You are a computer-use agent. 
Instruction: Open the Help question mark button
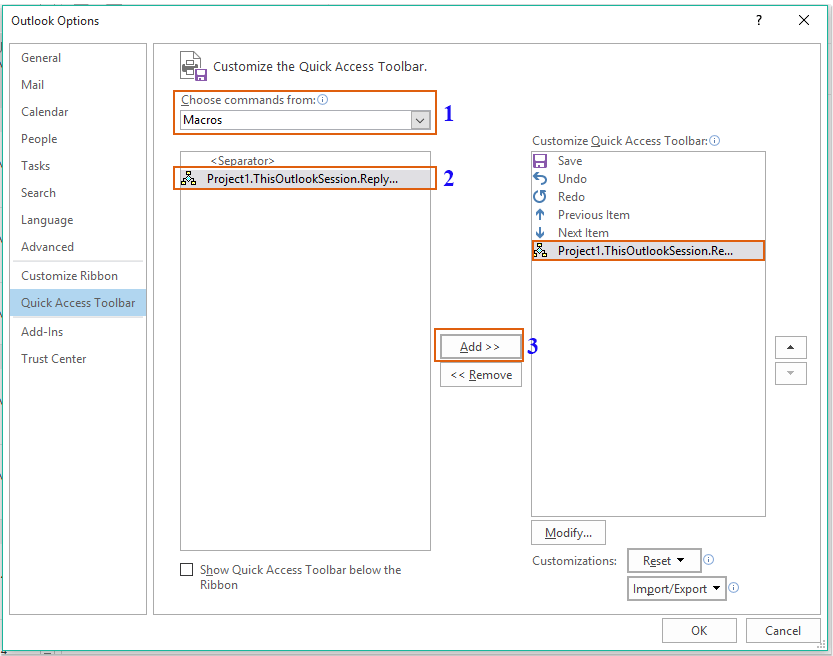pos(759,20)
